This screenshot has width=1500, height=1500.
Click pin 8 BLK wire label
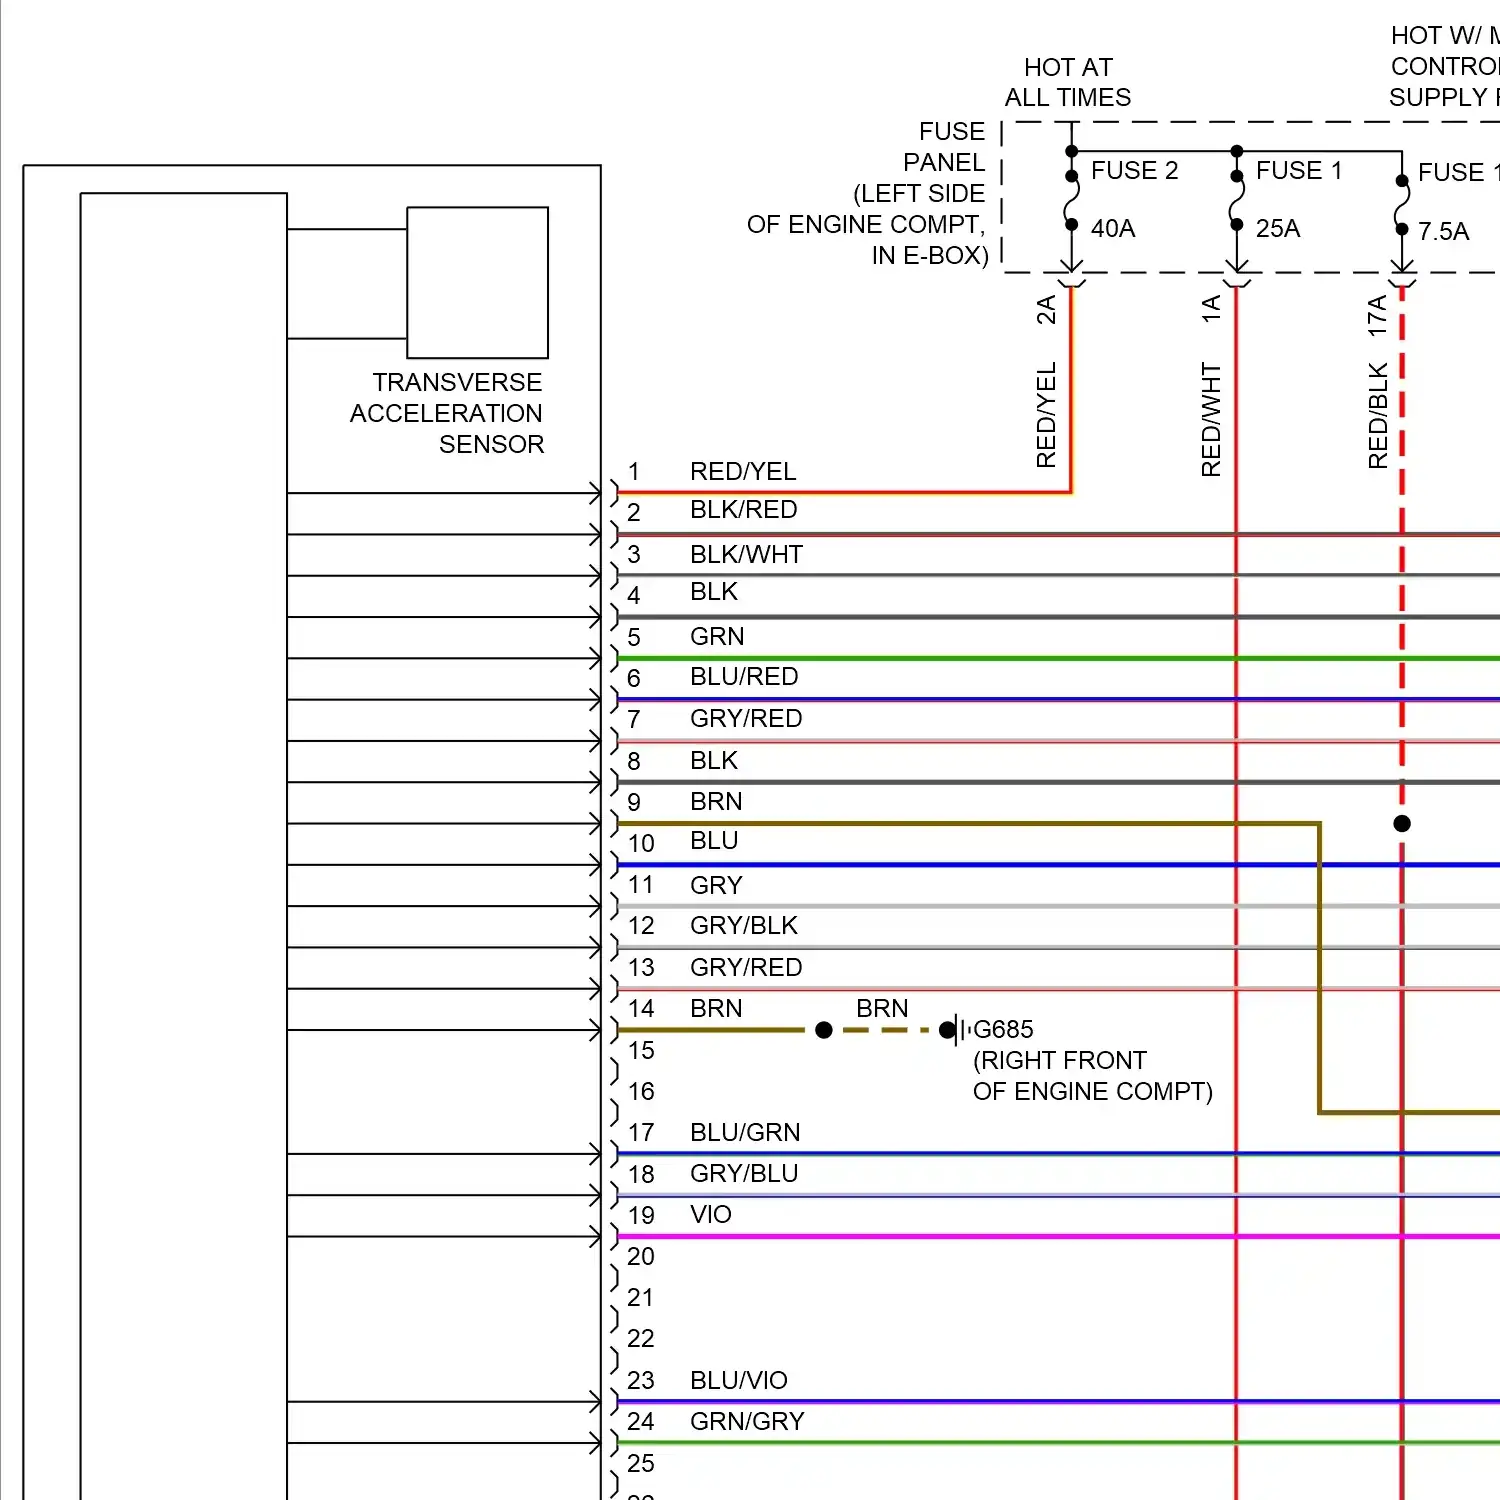[714, 761]
